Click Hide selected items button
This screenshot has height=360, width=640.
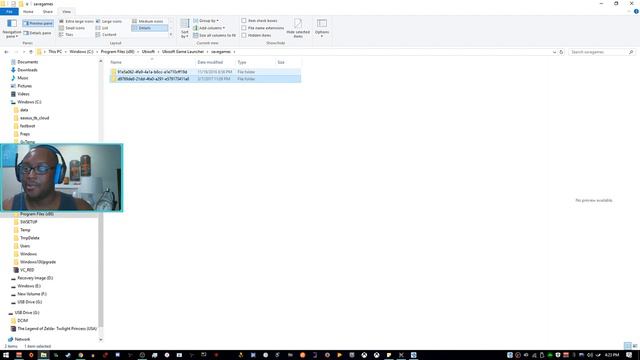pos(298,28)
